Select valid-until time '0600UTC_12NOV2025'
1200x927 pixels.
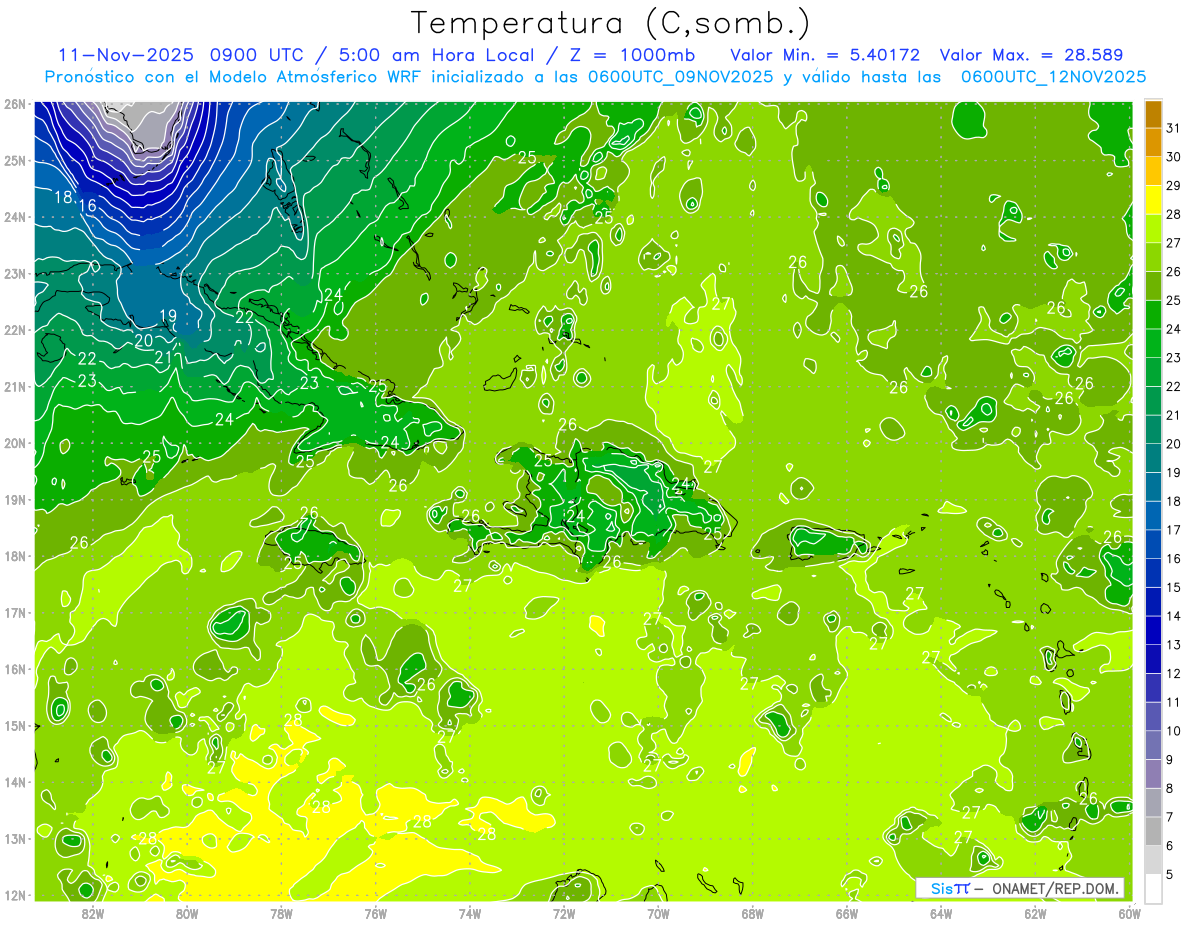pos(1053,77)
